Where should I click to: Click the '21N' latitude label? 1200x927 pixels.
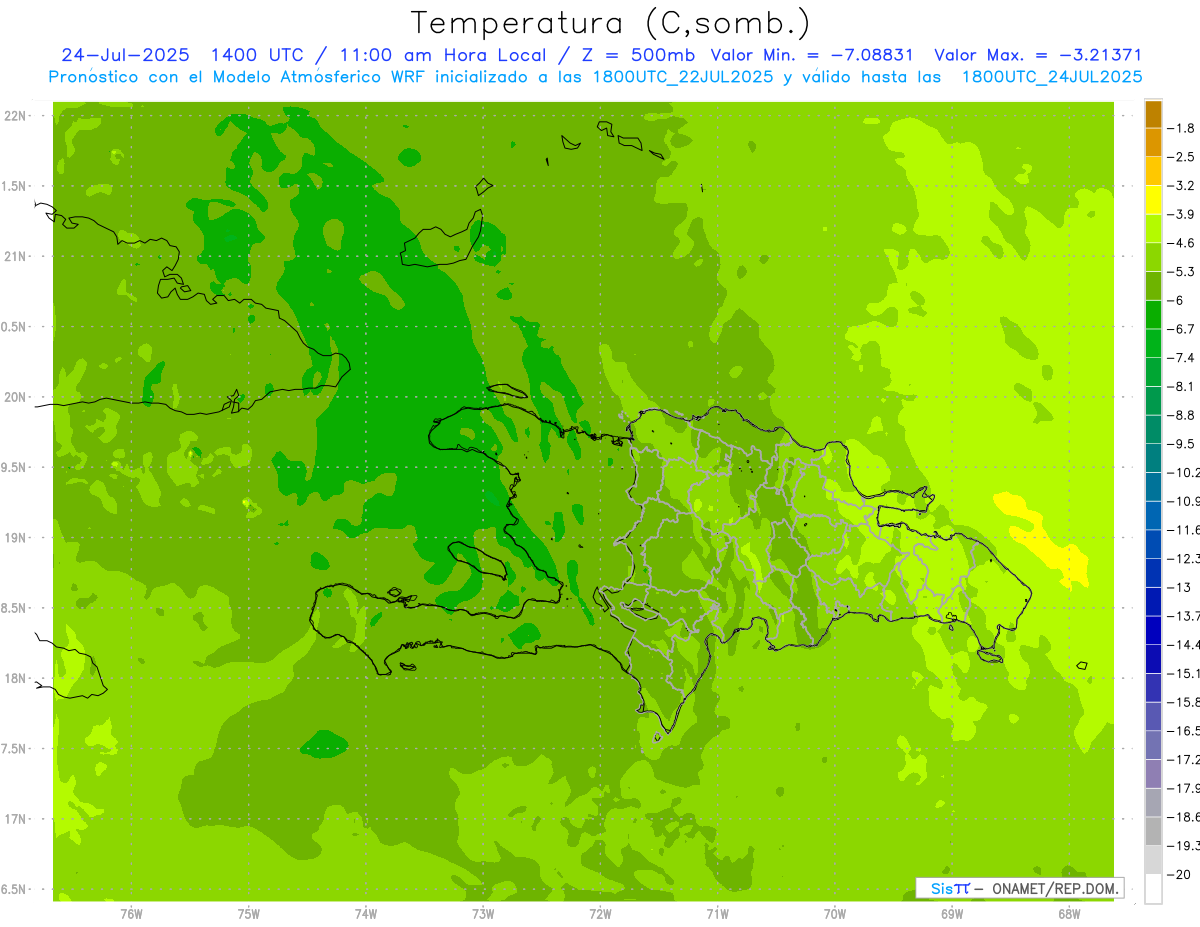(16, 256)
